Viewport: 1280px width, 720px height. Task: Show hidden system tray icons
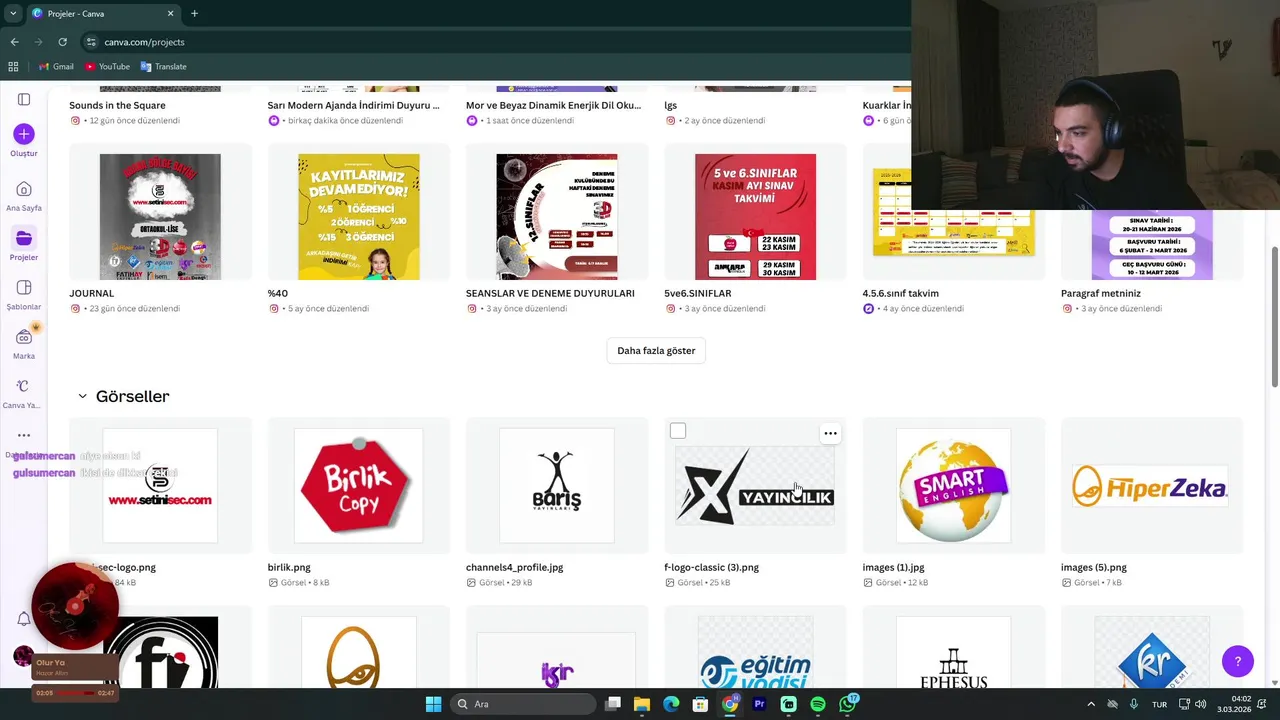click(x=1091, y=704)
